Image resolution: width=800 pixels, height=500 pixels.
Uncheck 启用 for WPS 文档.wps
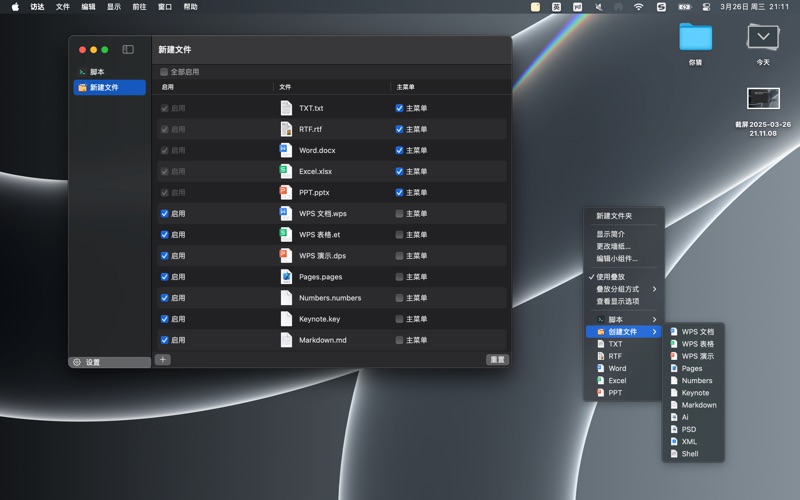[x=165, y=213]
